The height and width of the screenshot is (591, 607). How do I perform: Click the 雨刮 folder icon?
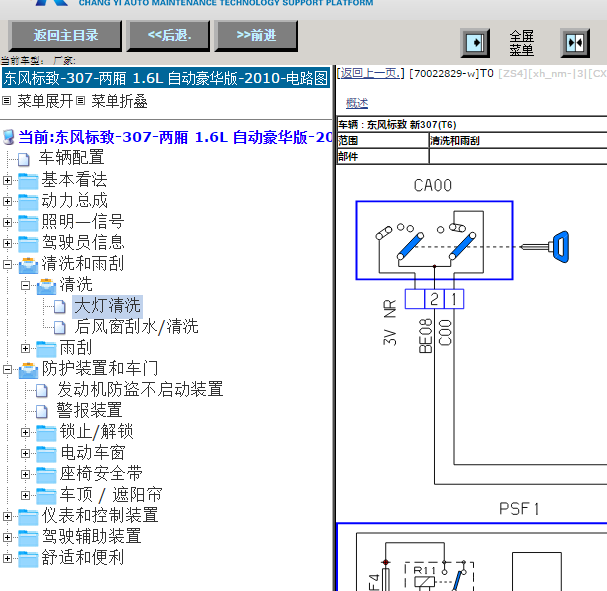click(x=46, y=349)
